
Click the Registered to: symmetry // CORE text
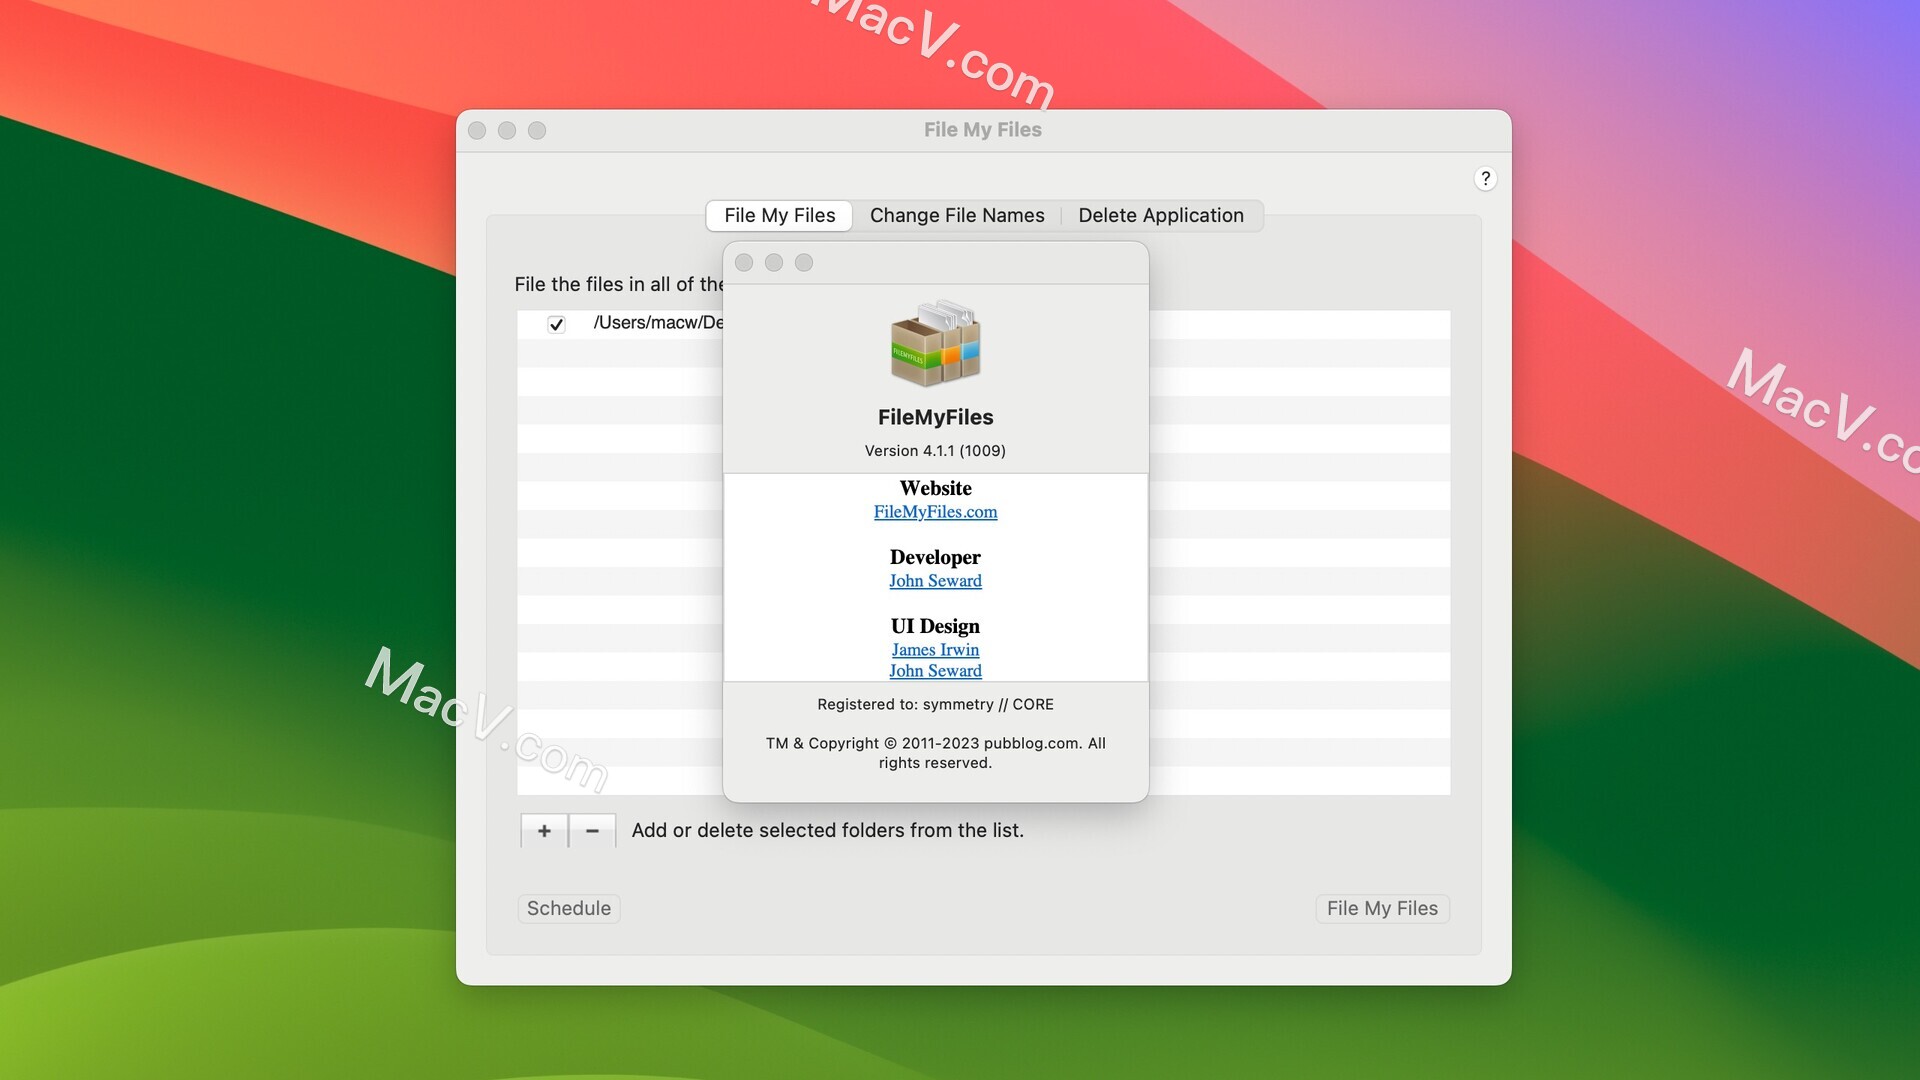pyautogui.click(x=935, y=704)
